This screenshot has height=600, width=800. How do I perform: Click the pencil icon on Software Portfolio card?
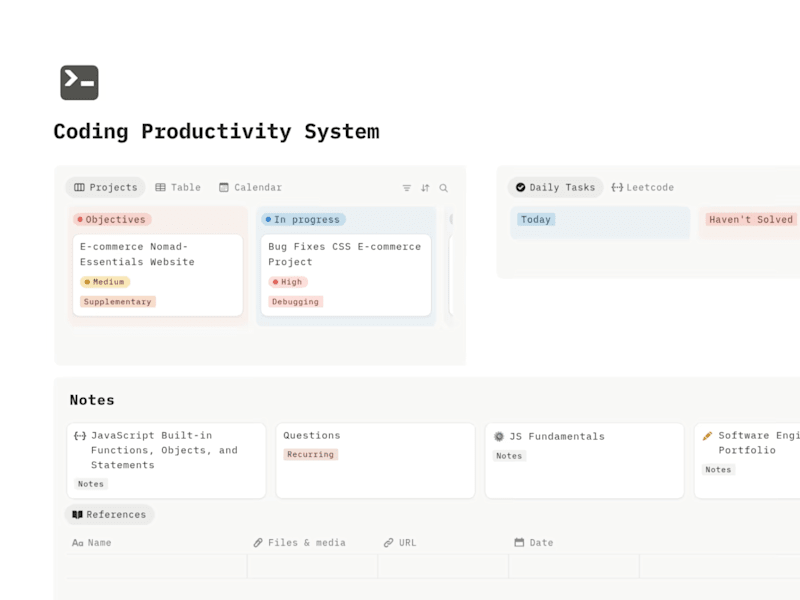click(x=707, y=436)
